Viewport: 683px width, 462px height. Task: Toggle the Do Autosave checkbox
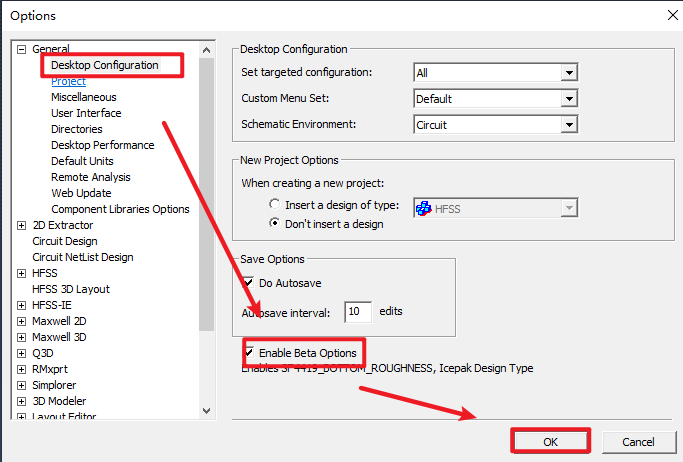[x=248, y=283]
